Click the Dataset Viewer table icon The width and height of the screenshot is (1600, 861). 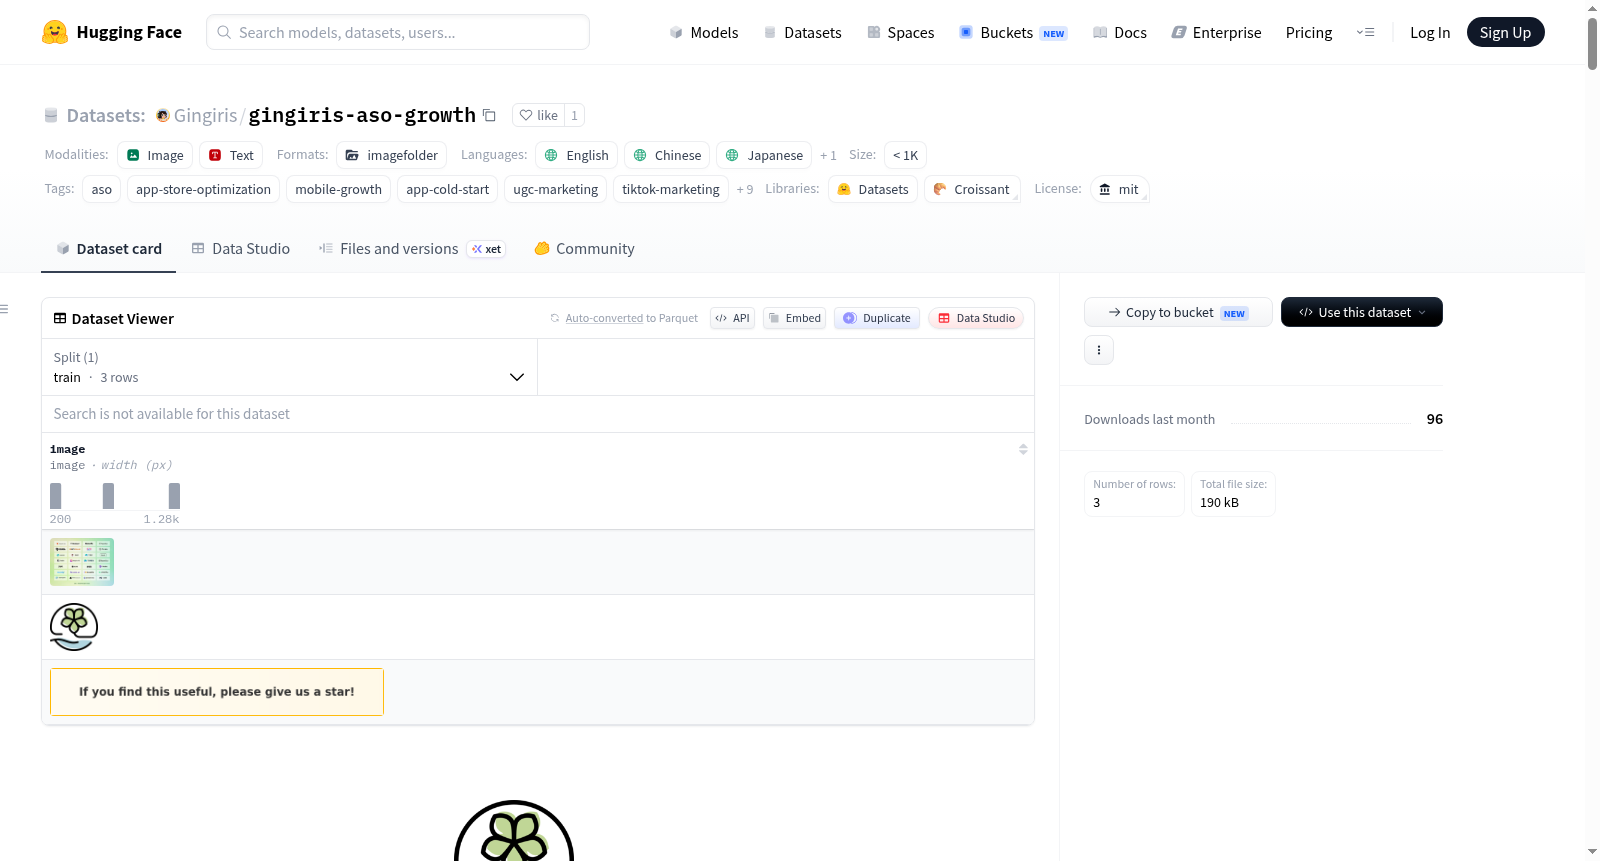point(60,318)
